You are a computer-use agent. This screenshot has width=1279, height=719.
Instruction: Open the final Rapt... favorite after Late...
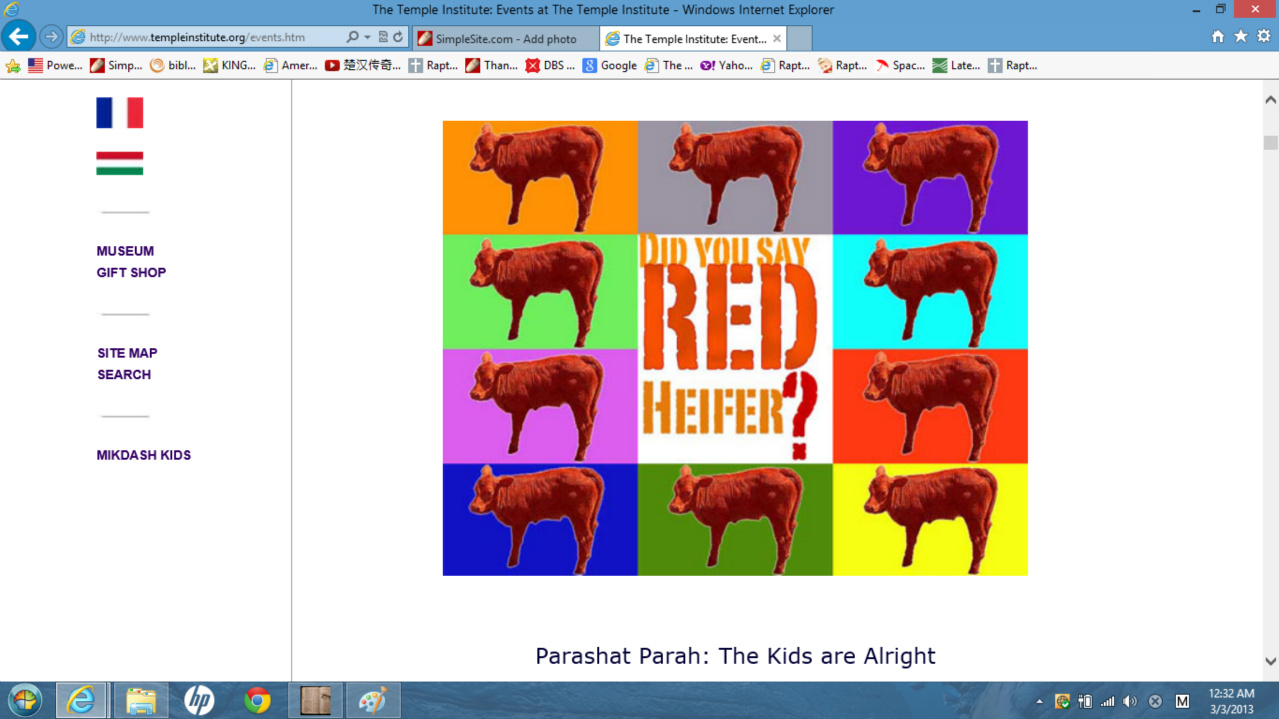click(x=1013, y=66)
